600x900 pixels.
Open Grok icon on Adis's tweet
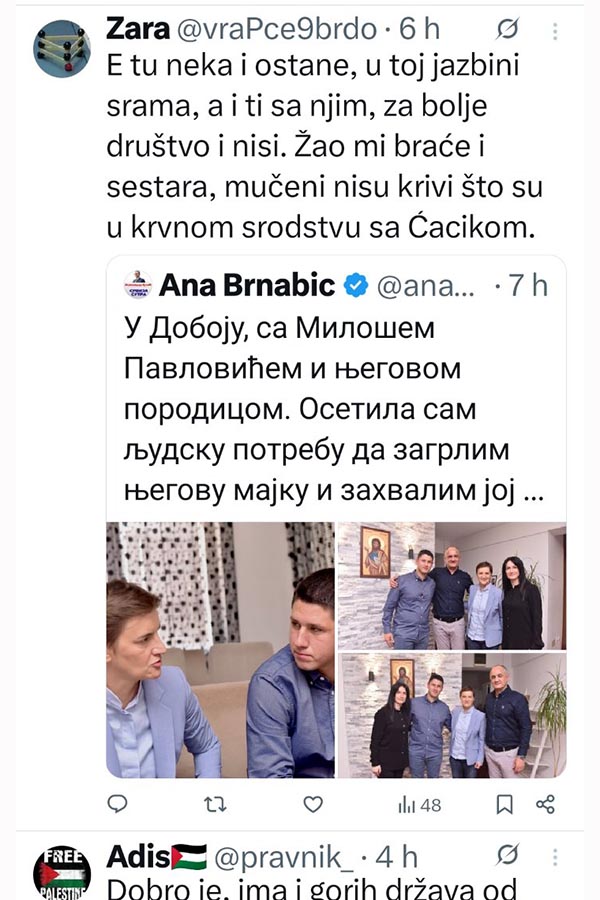(508, 855)
